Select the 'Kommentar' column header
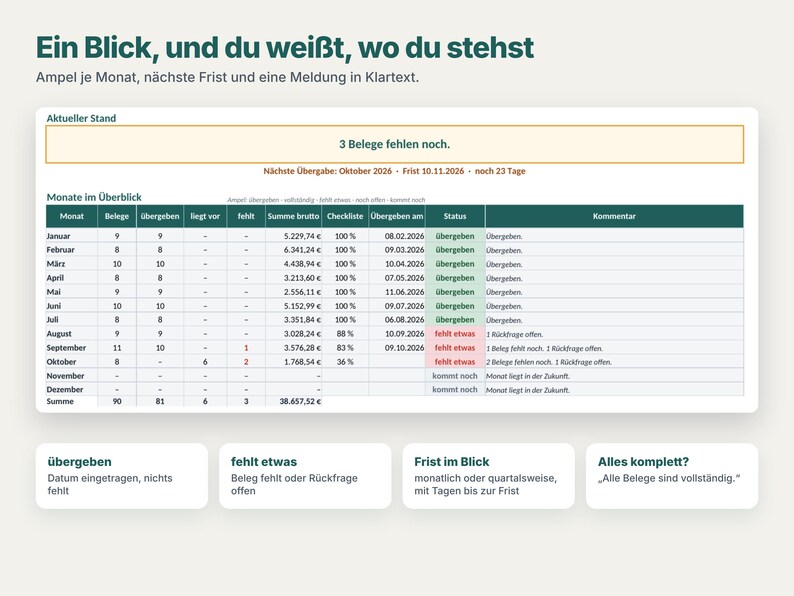 pos(614,216)
